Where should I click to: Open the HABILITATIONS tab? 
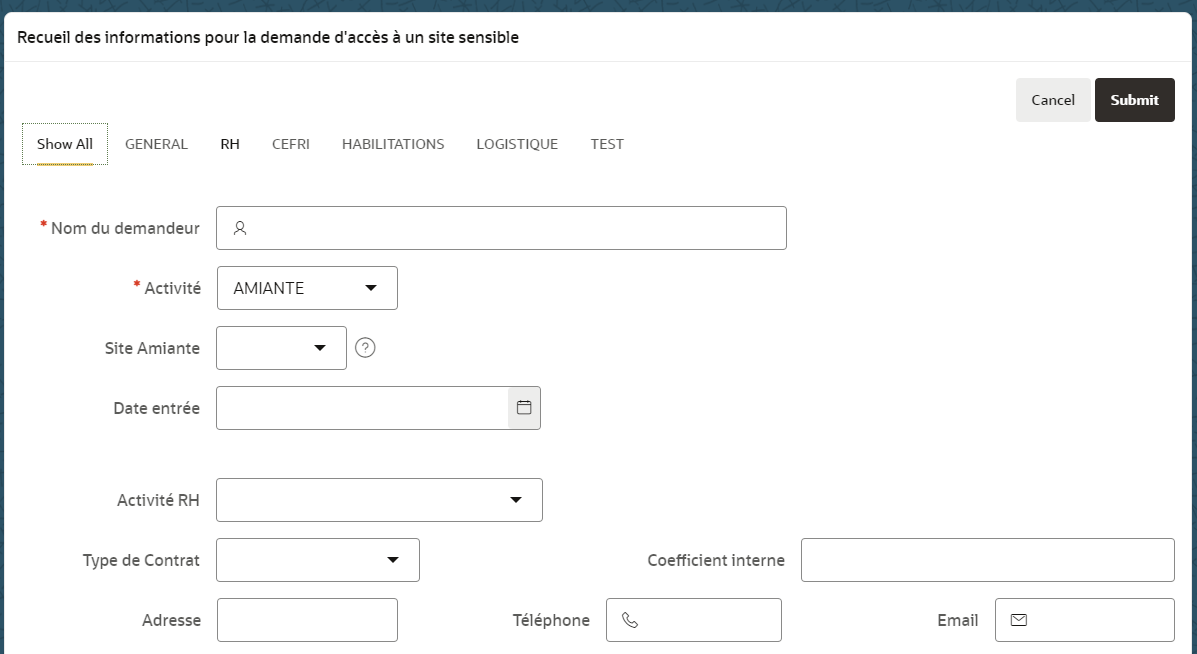pyautogui.click(x=392, y=144)
